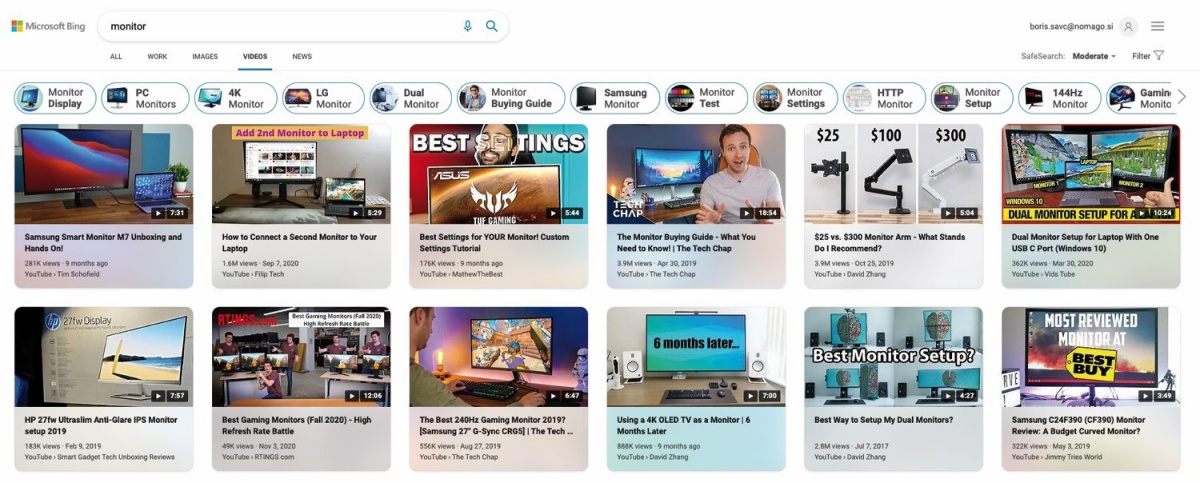Click the magnifying glass search icon
1200x483 pixels.
pos(492,26)
